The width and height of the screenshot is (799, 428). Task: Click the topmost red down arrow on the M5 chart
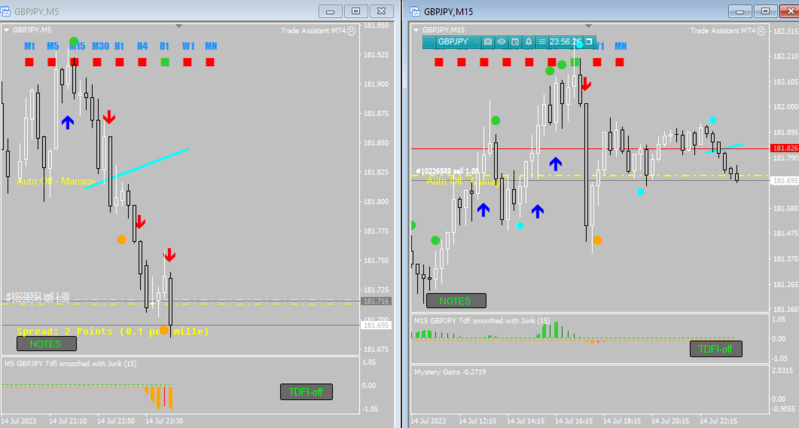109,117
